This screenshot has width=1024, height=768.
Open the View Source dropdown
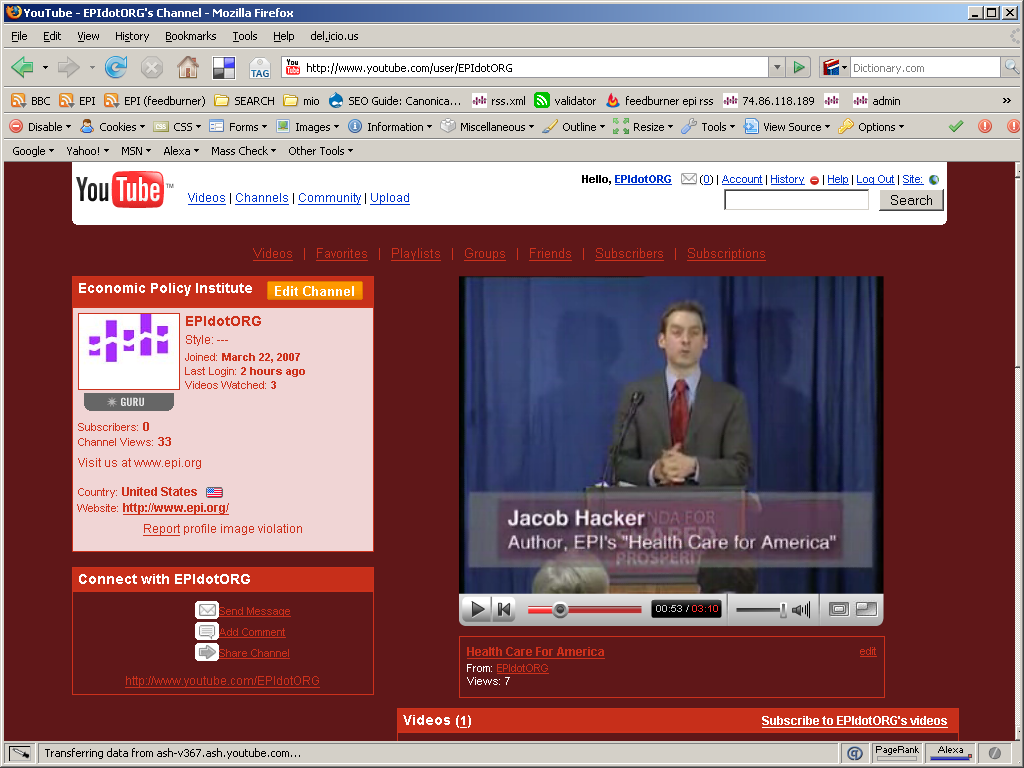point(788,127)
